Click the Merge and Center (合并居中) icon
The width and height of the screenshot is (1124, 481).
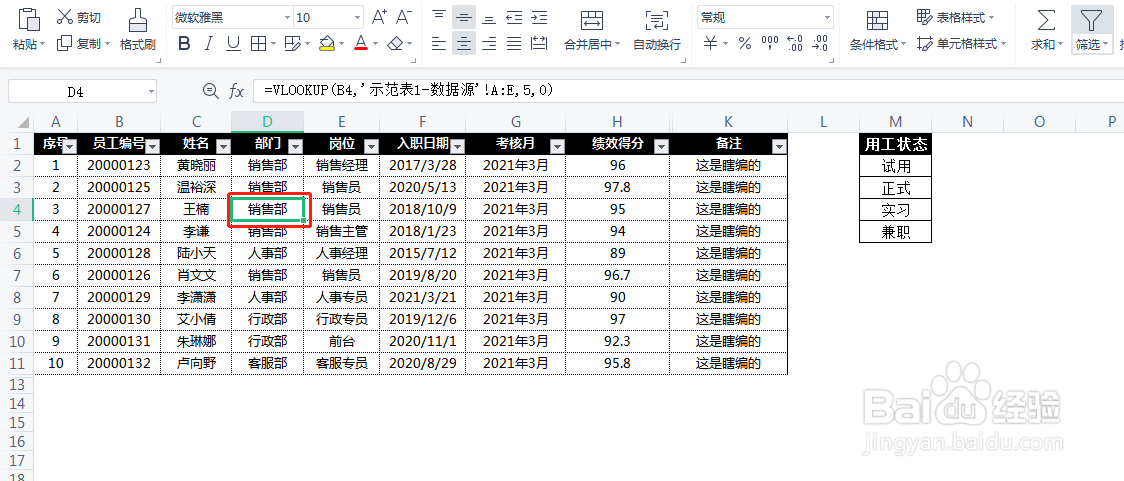[x=591, y=19]
